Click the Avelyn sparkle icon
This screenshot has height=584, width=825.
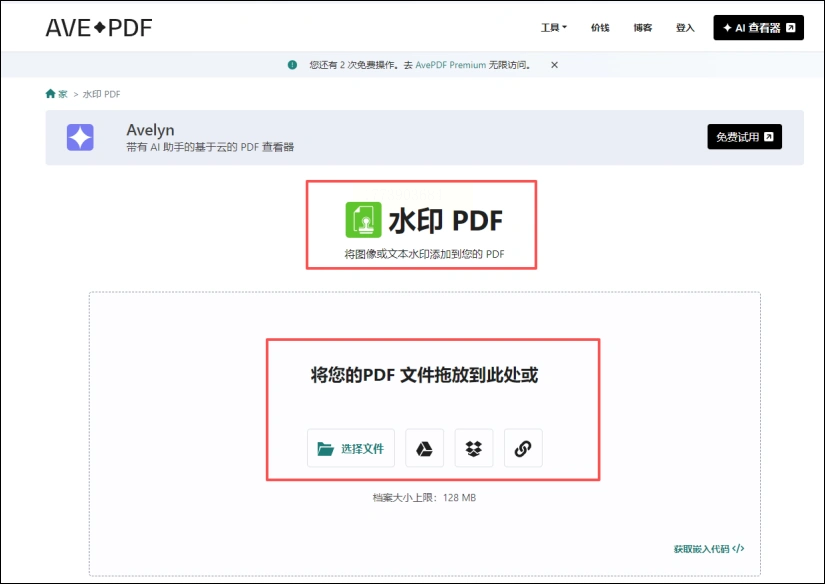80,137
